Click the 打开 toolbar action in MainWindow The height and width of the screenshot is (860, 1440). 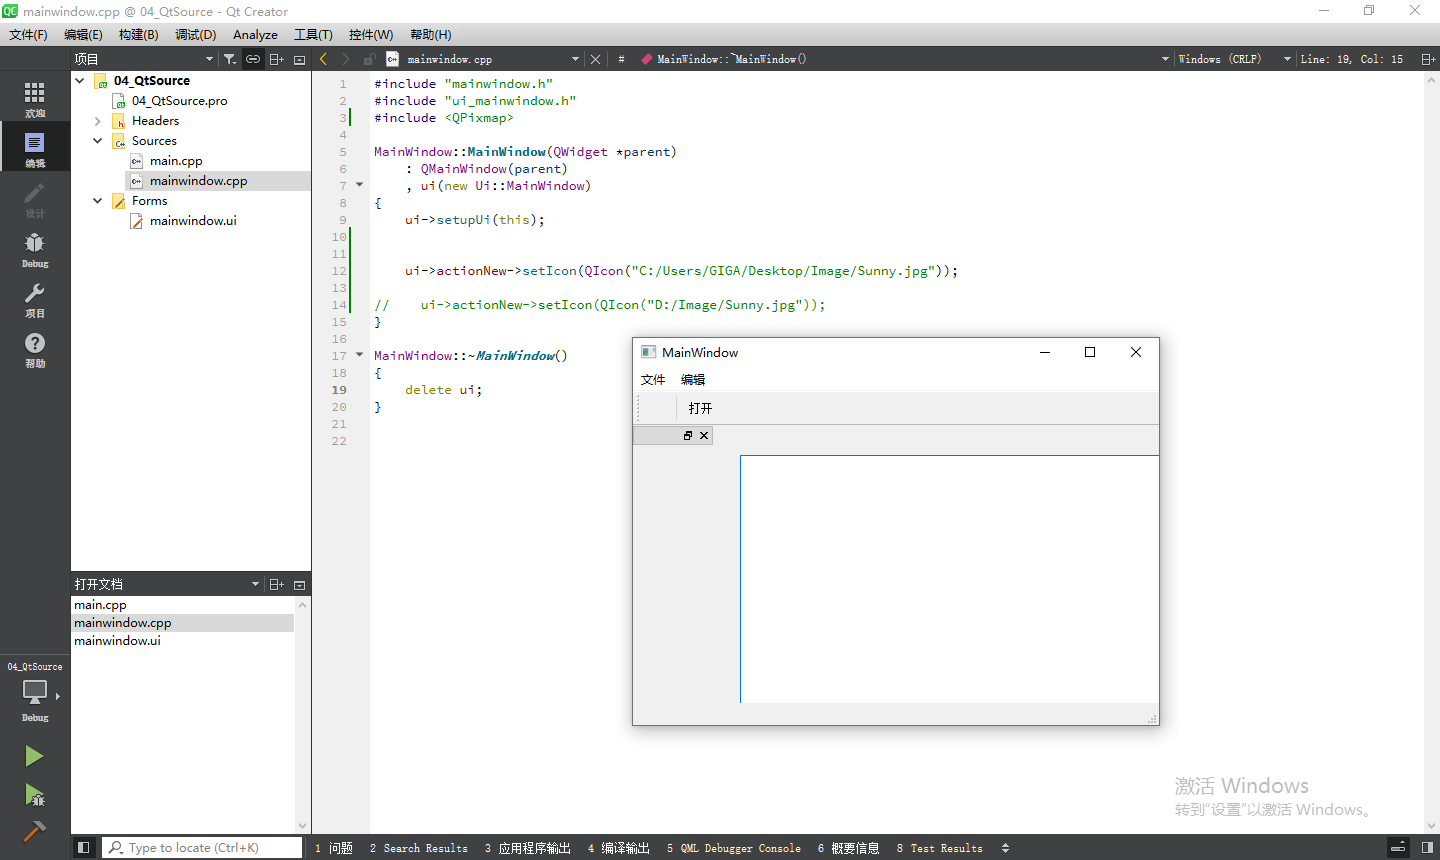pyautogui.click(x=700, y=408)
